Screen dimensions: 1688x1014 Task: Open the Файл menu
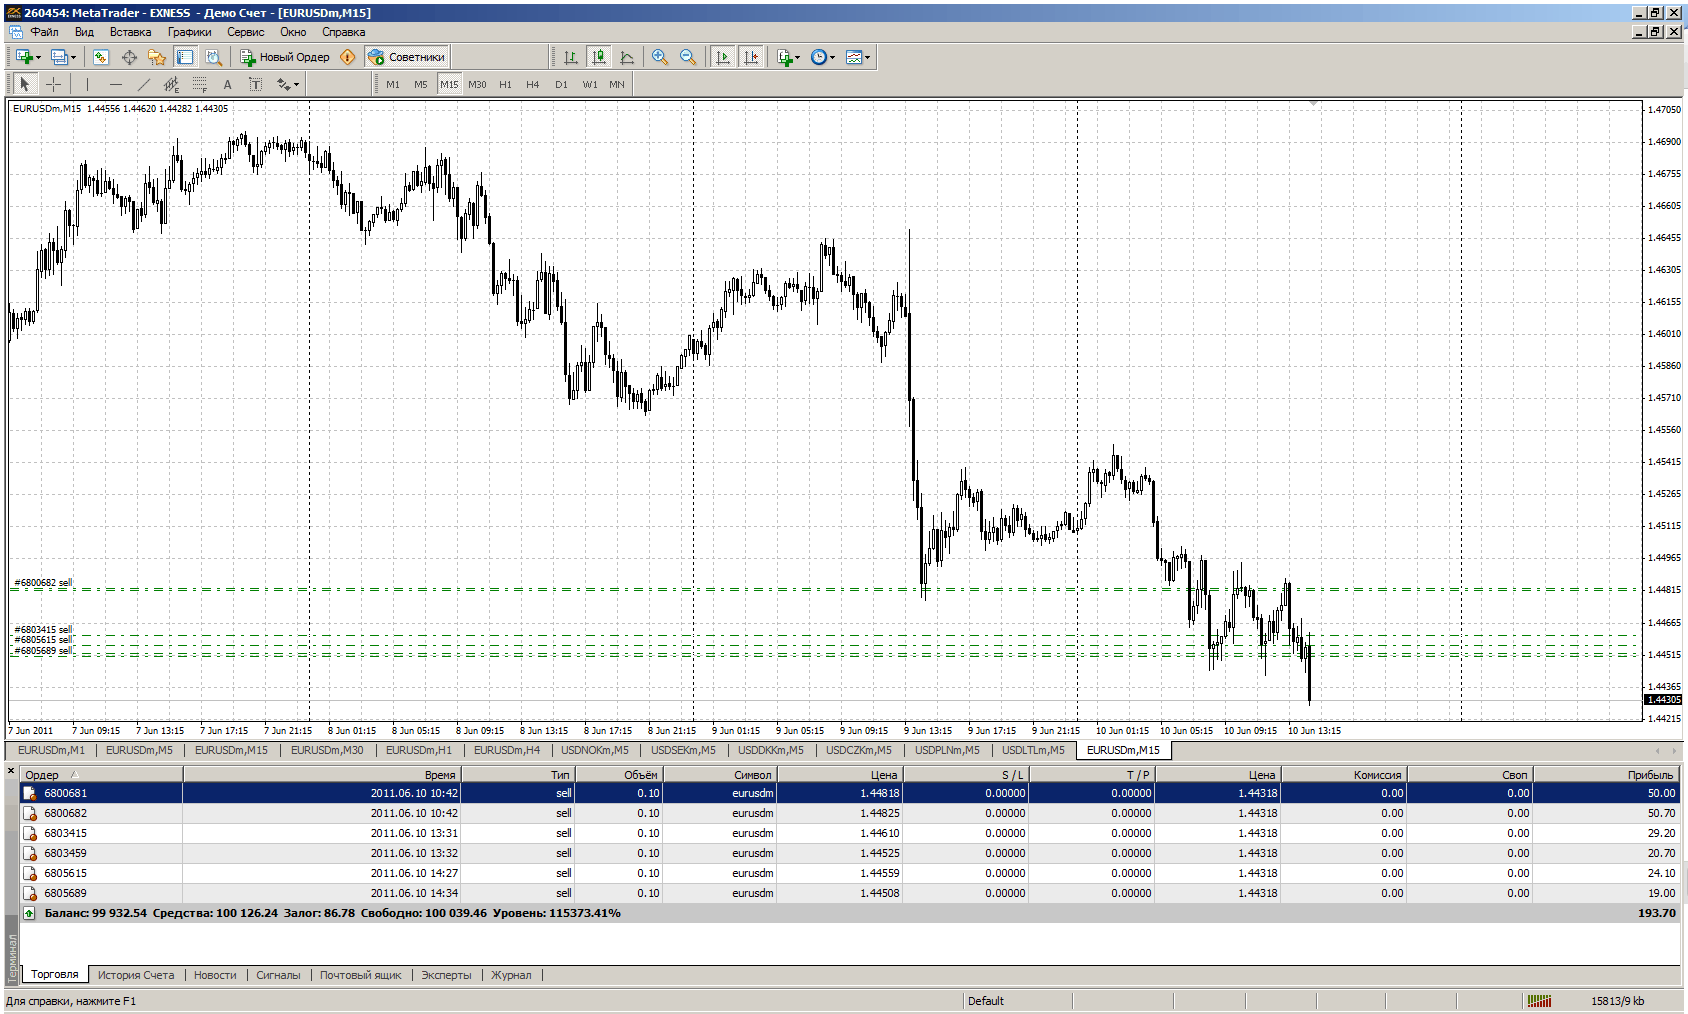point(44,32)
